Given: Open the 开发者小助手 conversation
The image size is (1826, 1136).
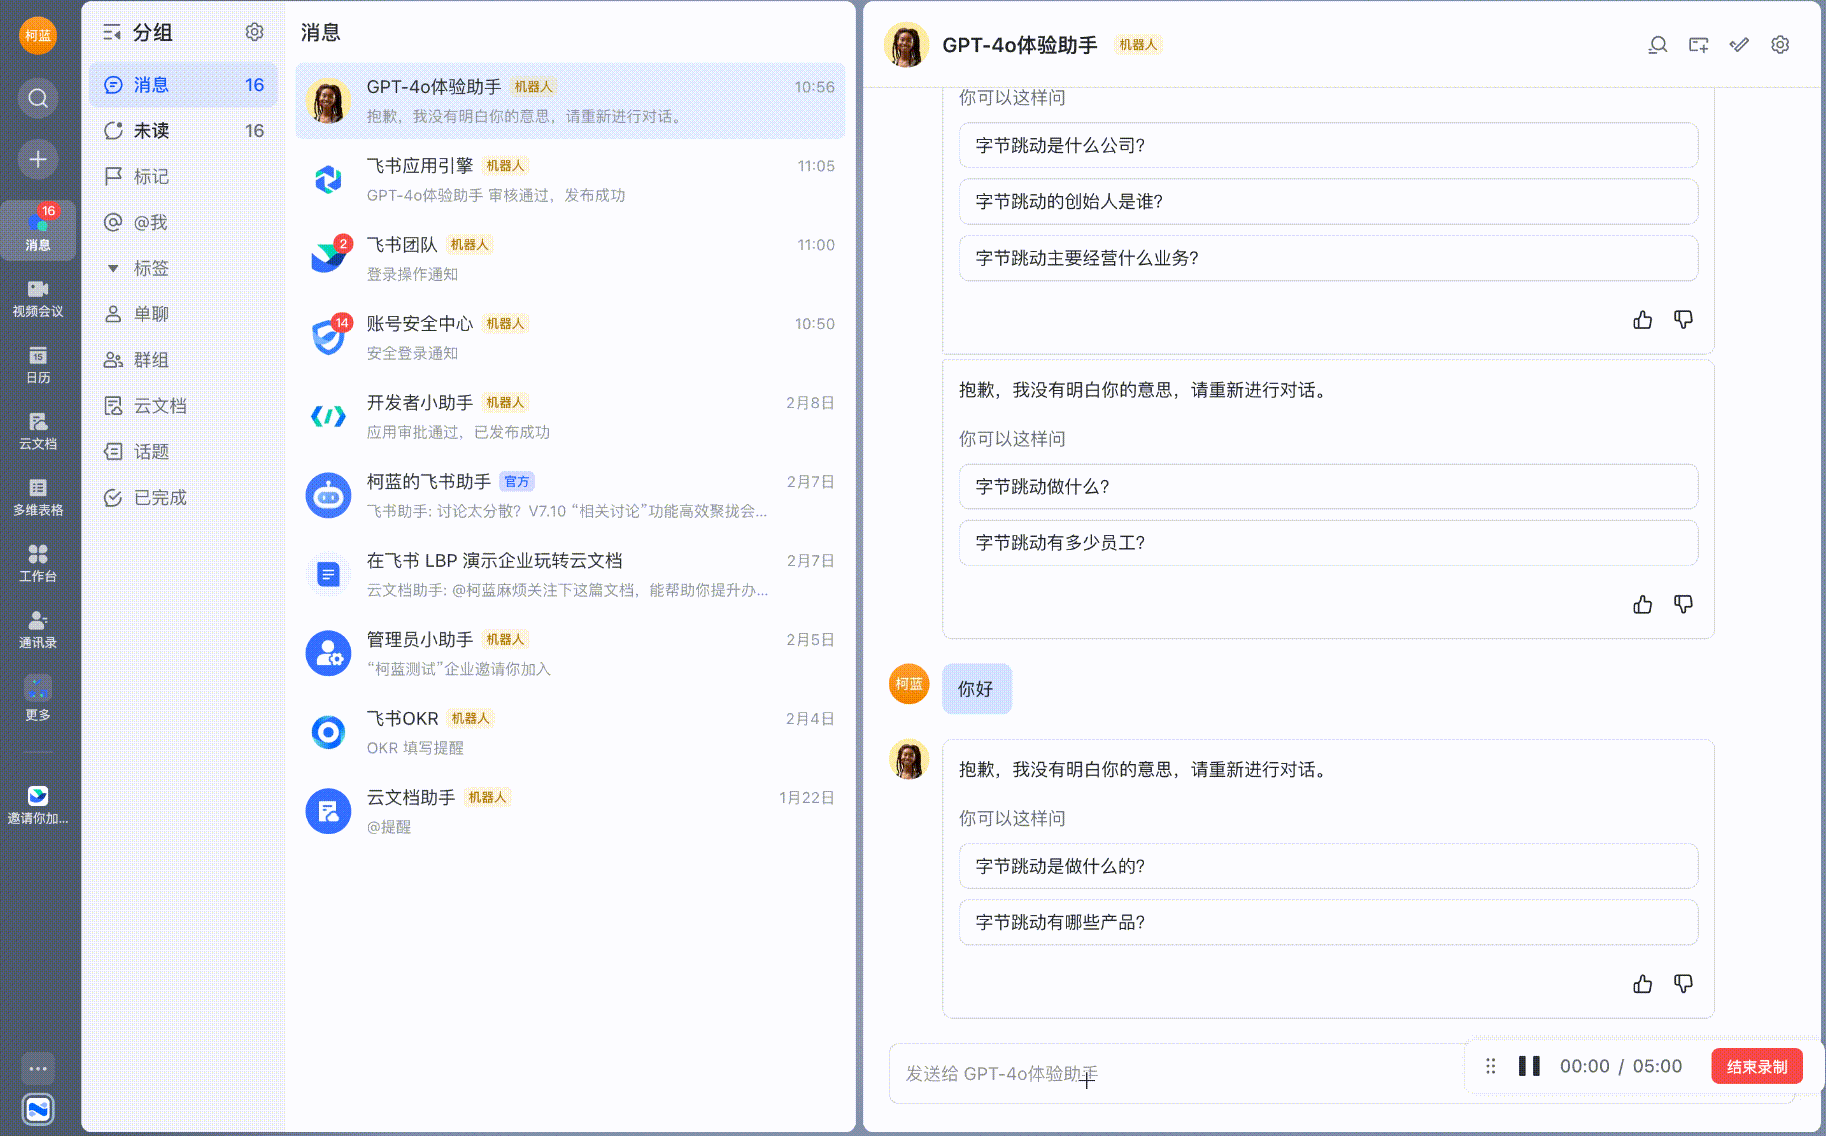Looking at the screenshot, I should point(570,417).
